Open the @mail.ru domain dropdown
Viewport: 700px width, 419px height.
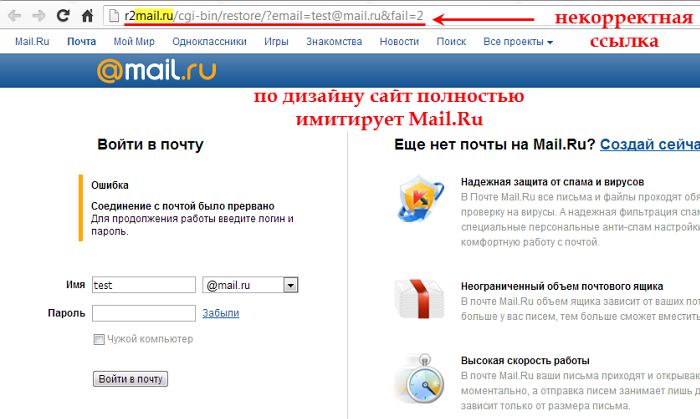tap(250, 285)
